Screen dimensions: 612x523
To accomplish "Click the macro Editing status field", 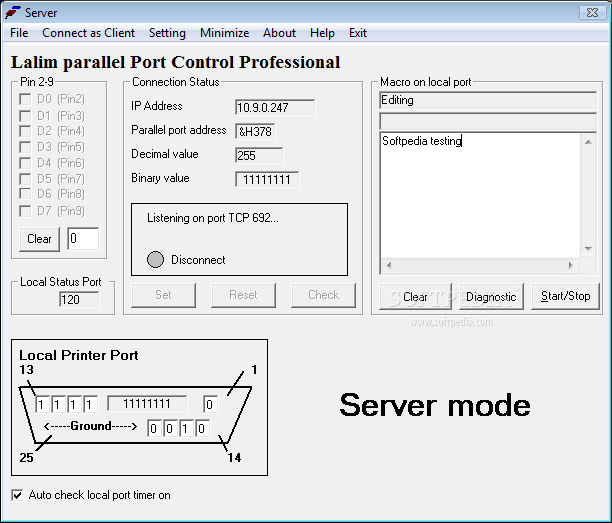I will (488, 100).
